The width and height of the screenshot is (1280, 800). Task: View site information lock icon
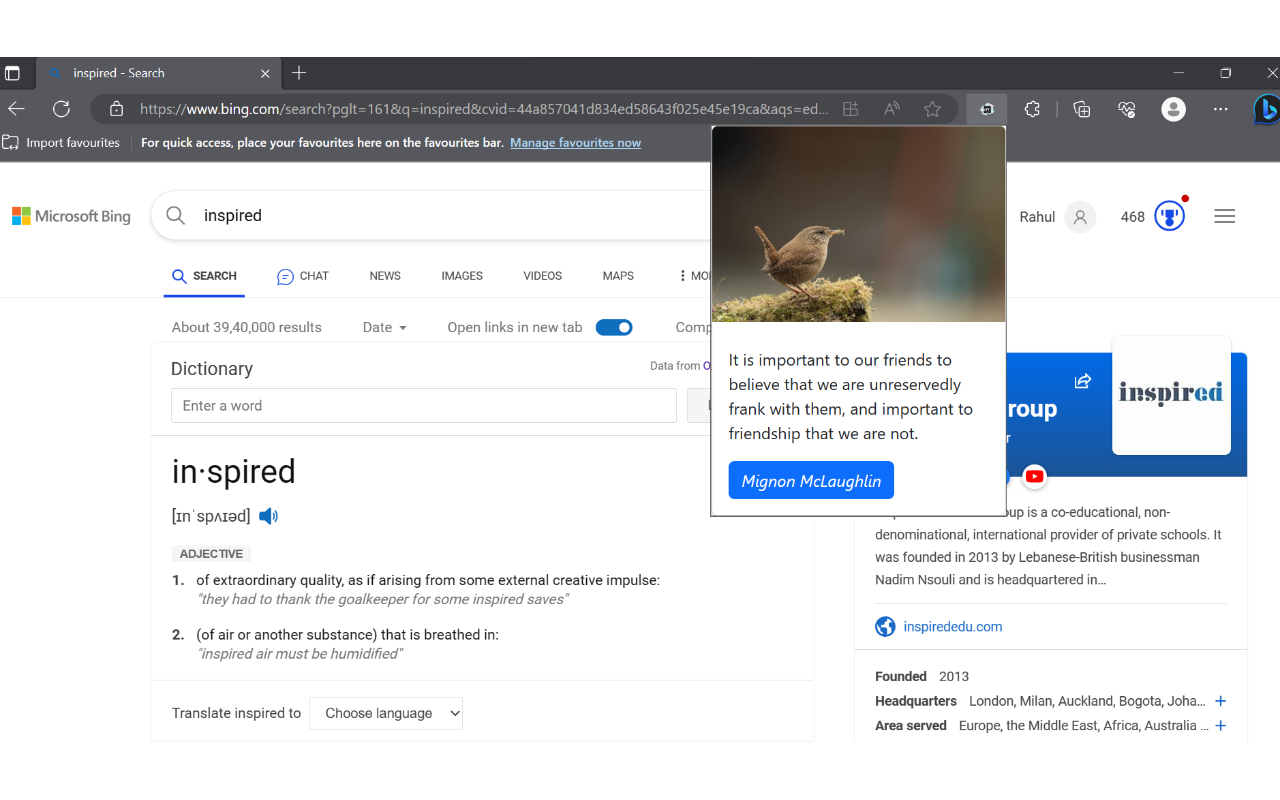point(117,109)
